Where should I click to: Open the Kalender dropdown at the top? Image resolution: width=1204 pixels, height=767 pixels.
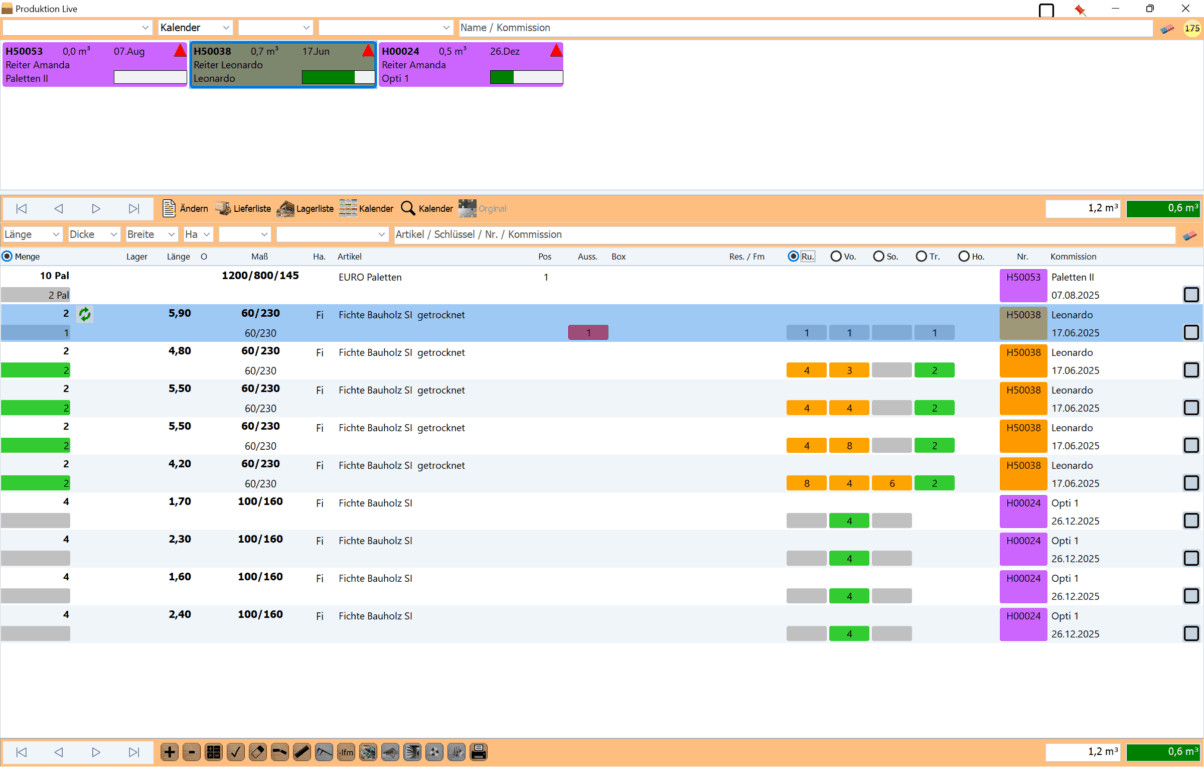196,28
